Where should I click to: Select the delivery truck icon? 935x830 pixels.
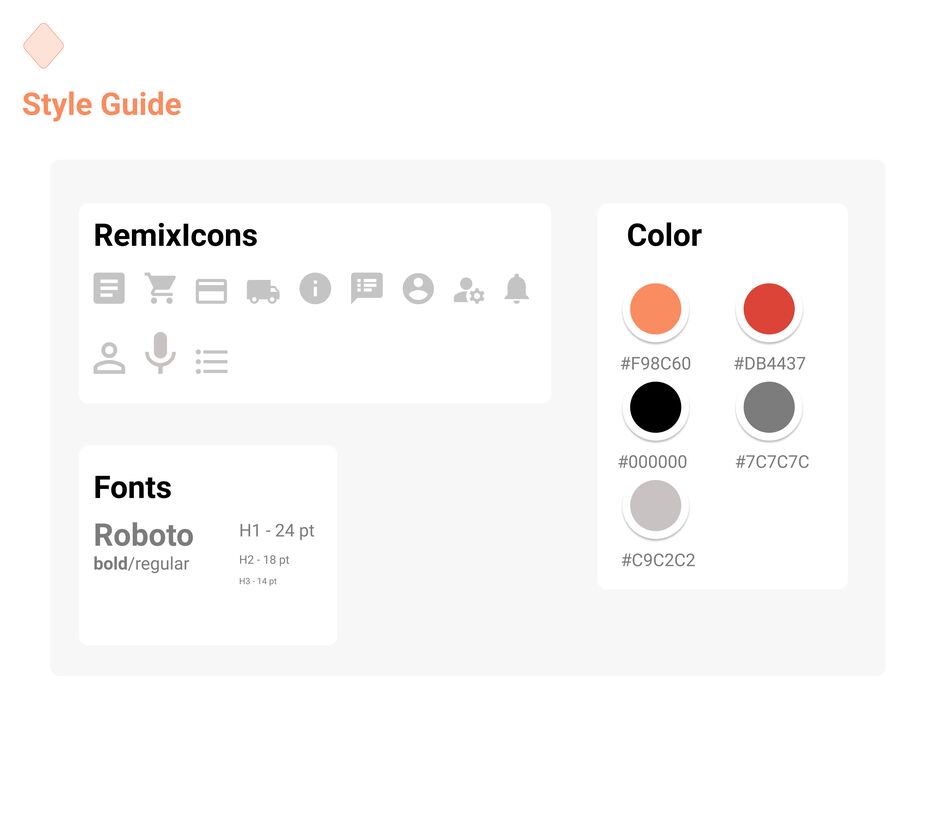(263, 292)
